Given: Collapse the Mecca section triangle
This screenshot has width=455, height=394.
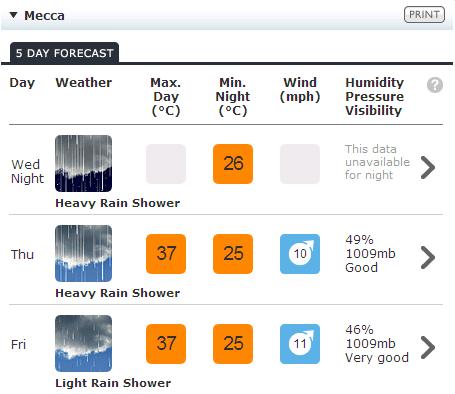Looking at the screenshot, I should click(13, 15).
